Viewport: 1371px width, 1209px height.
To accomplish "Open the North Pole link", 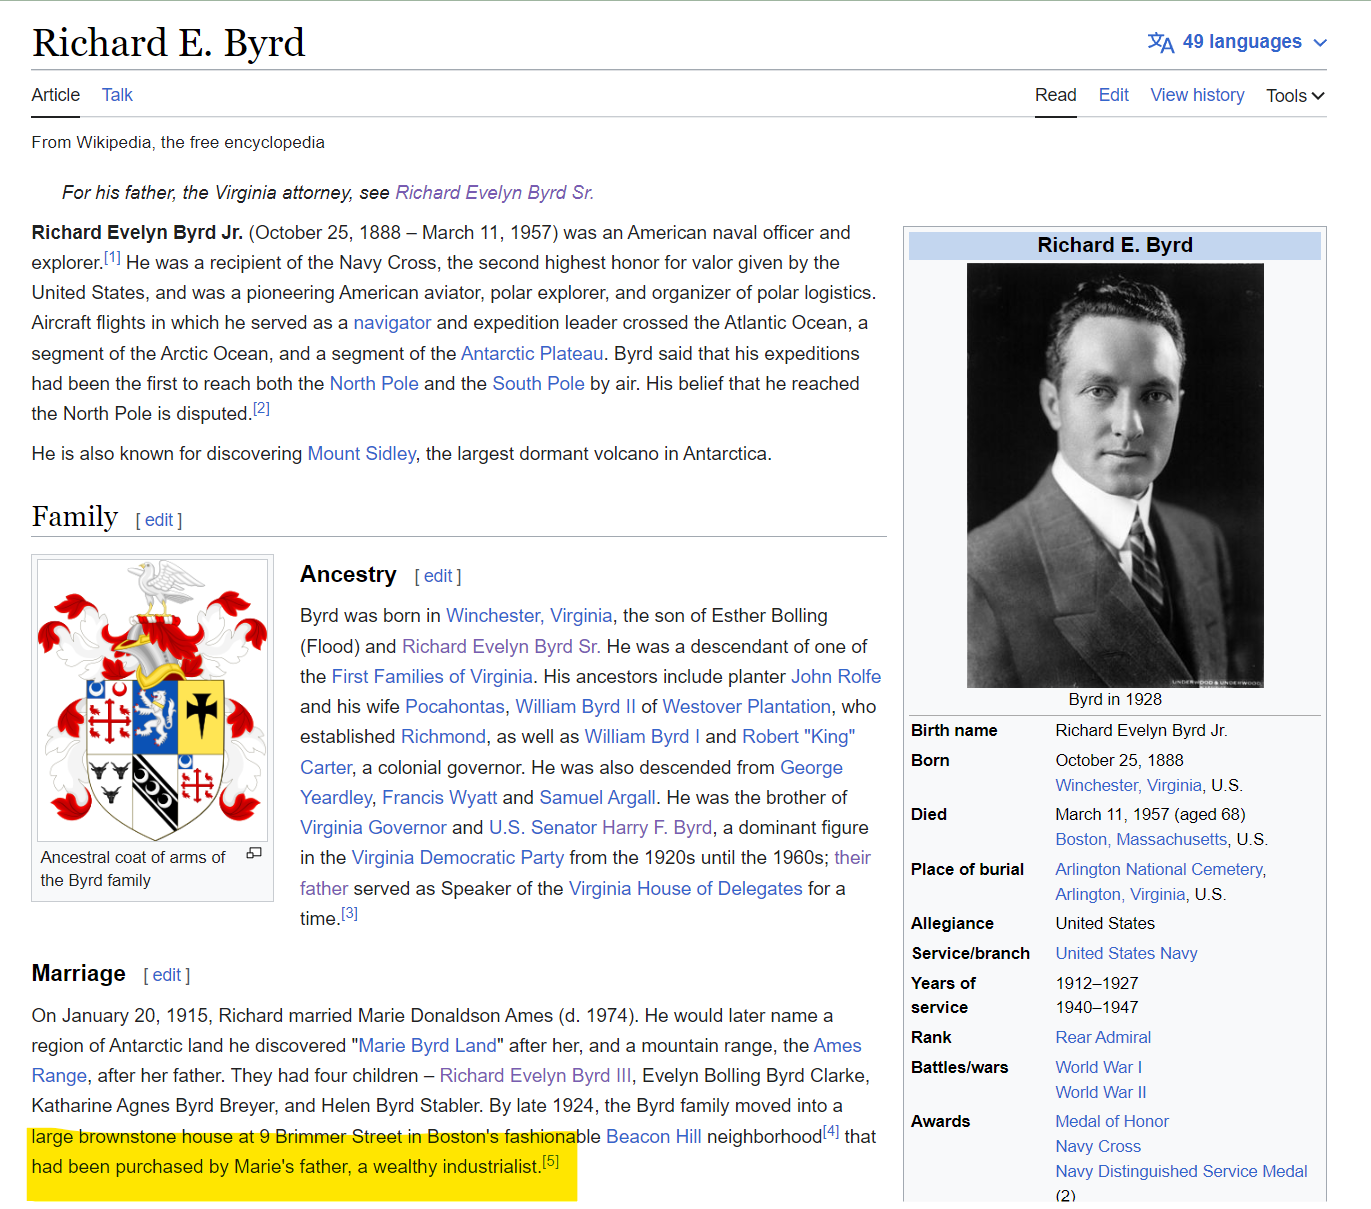I will (374, 383).
